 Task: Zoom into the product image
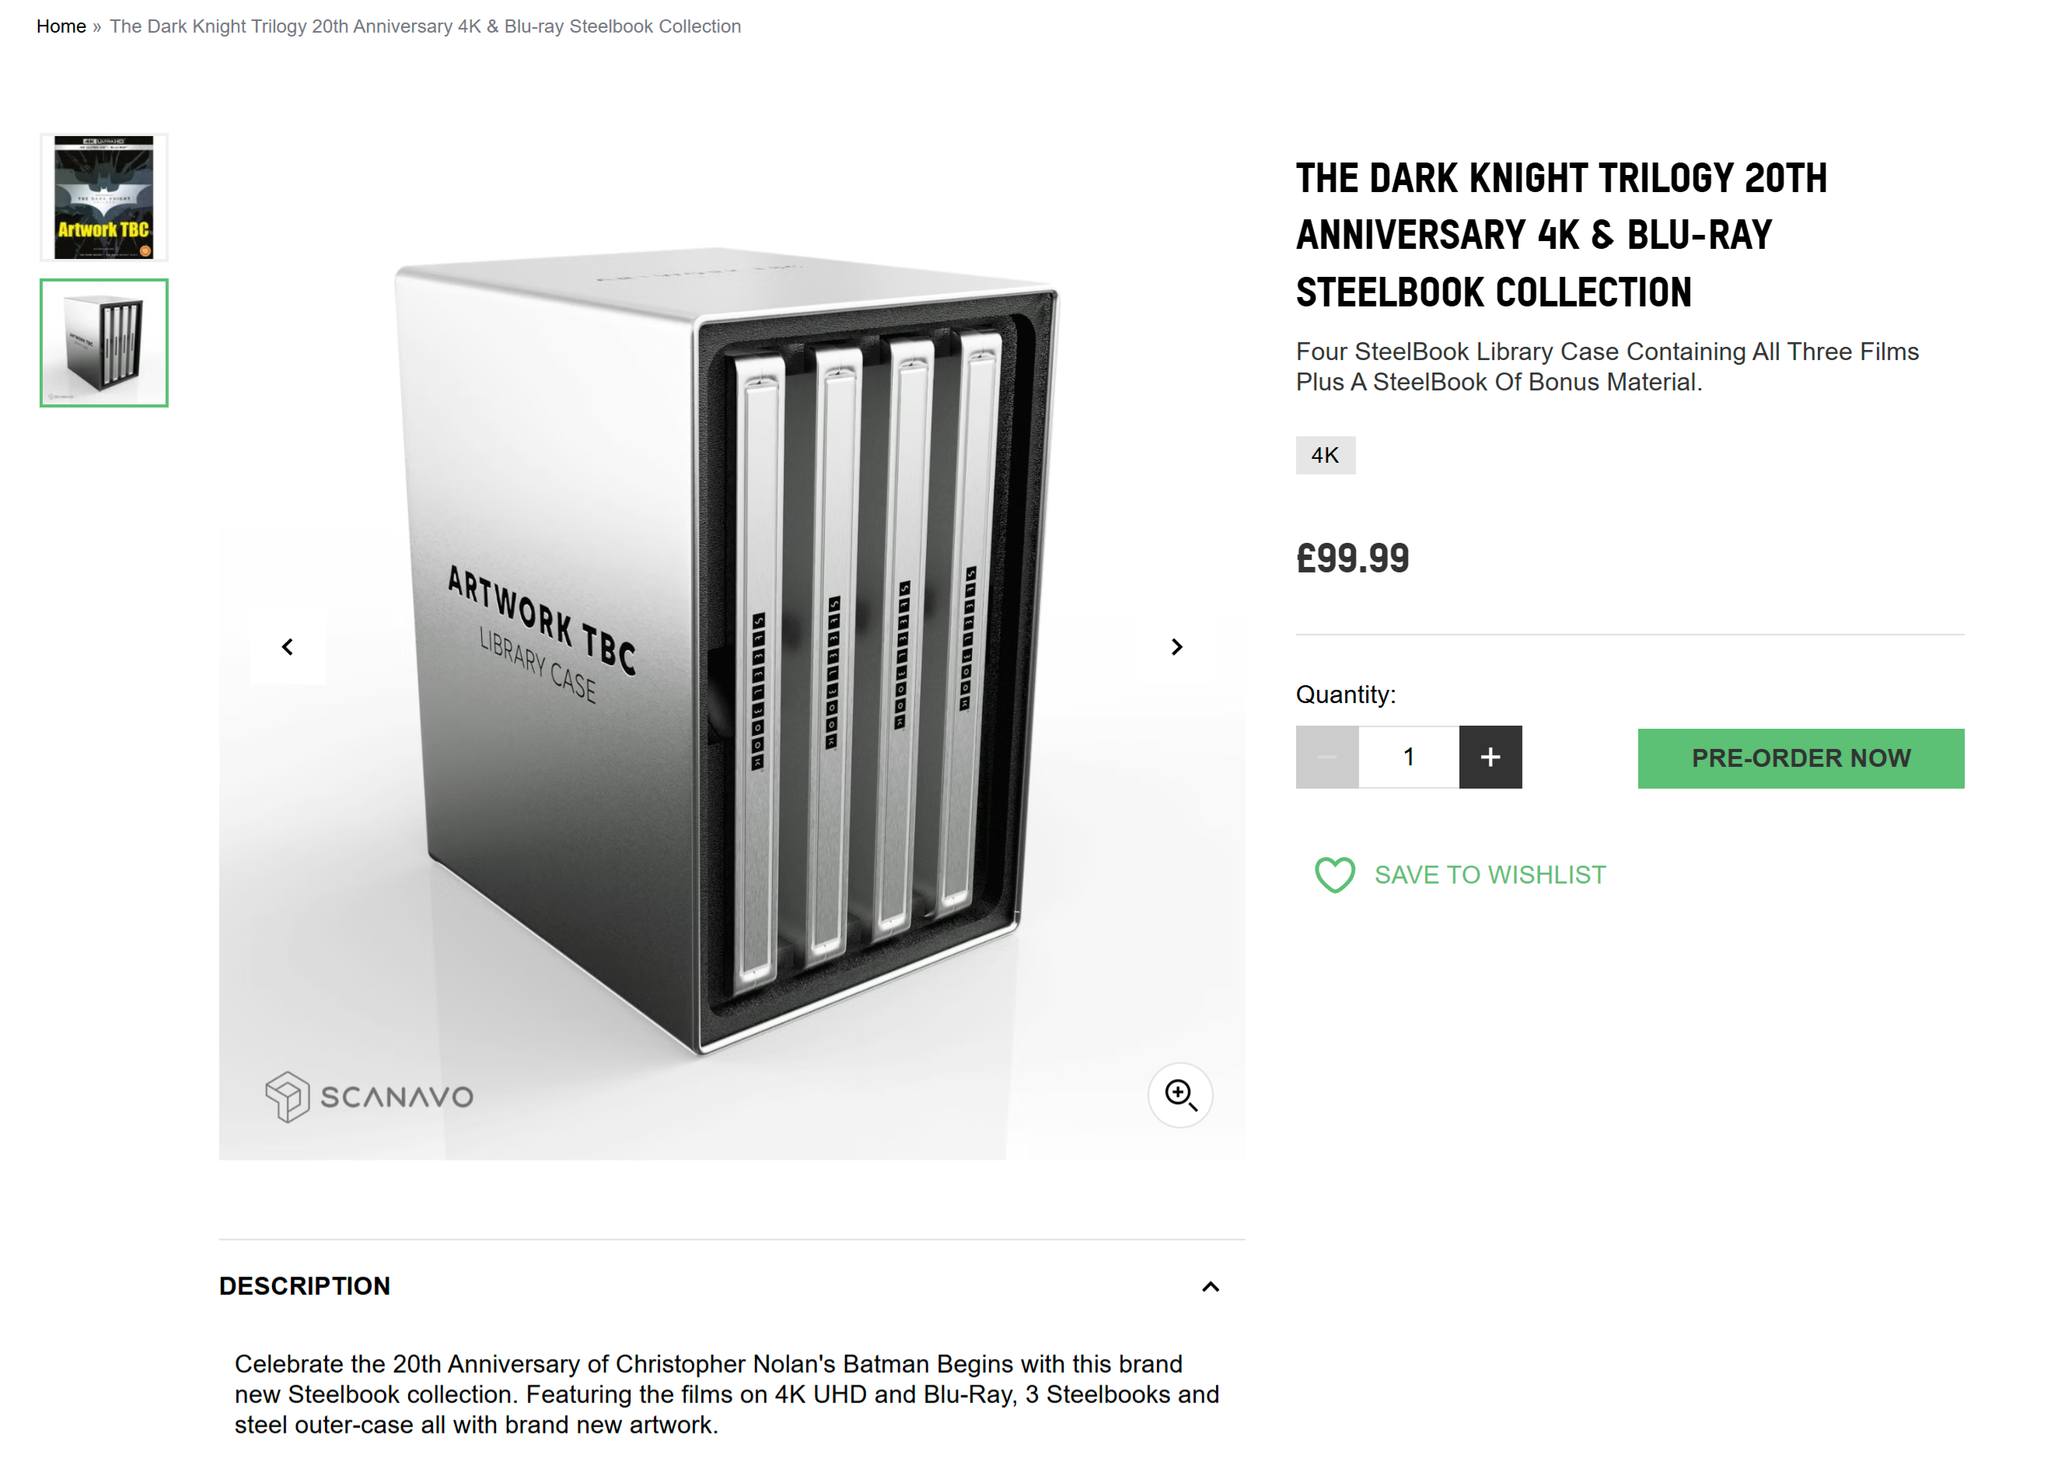tap(1180, 1095)
